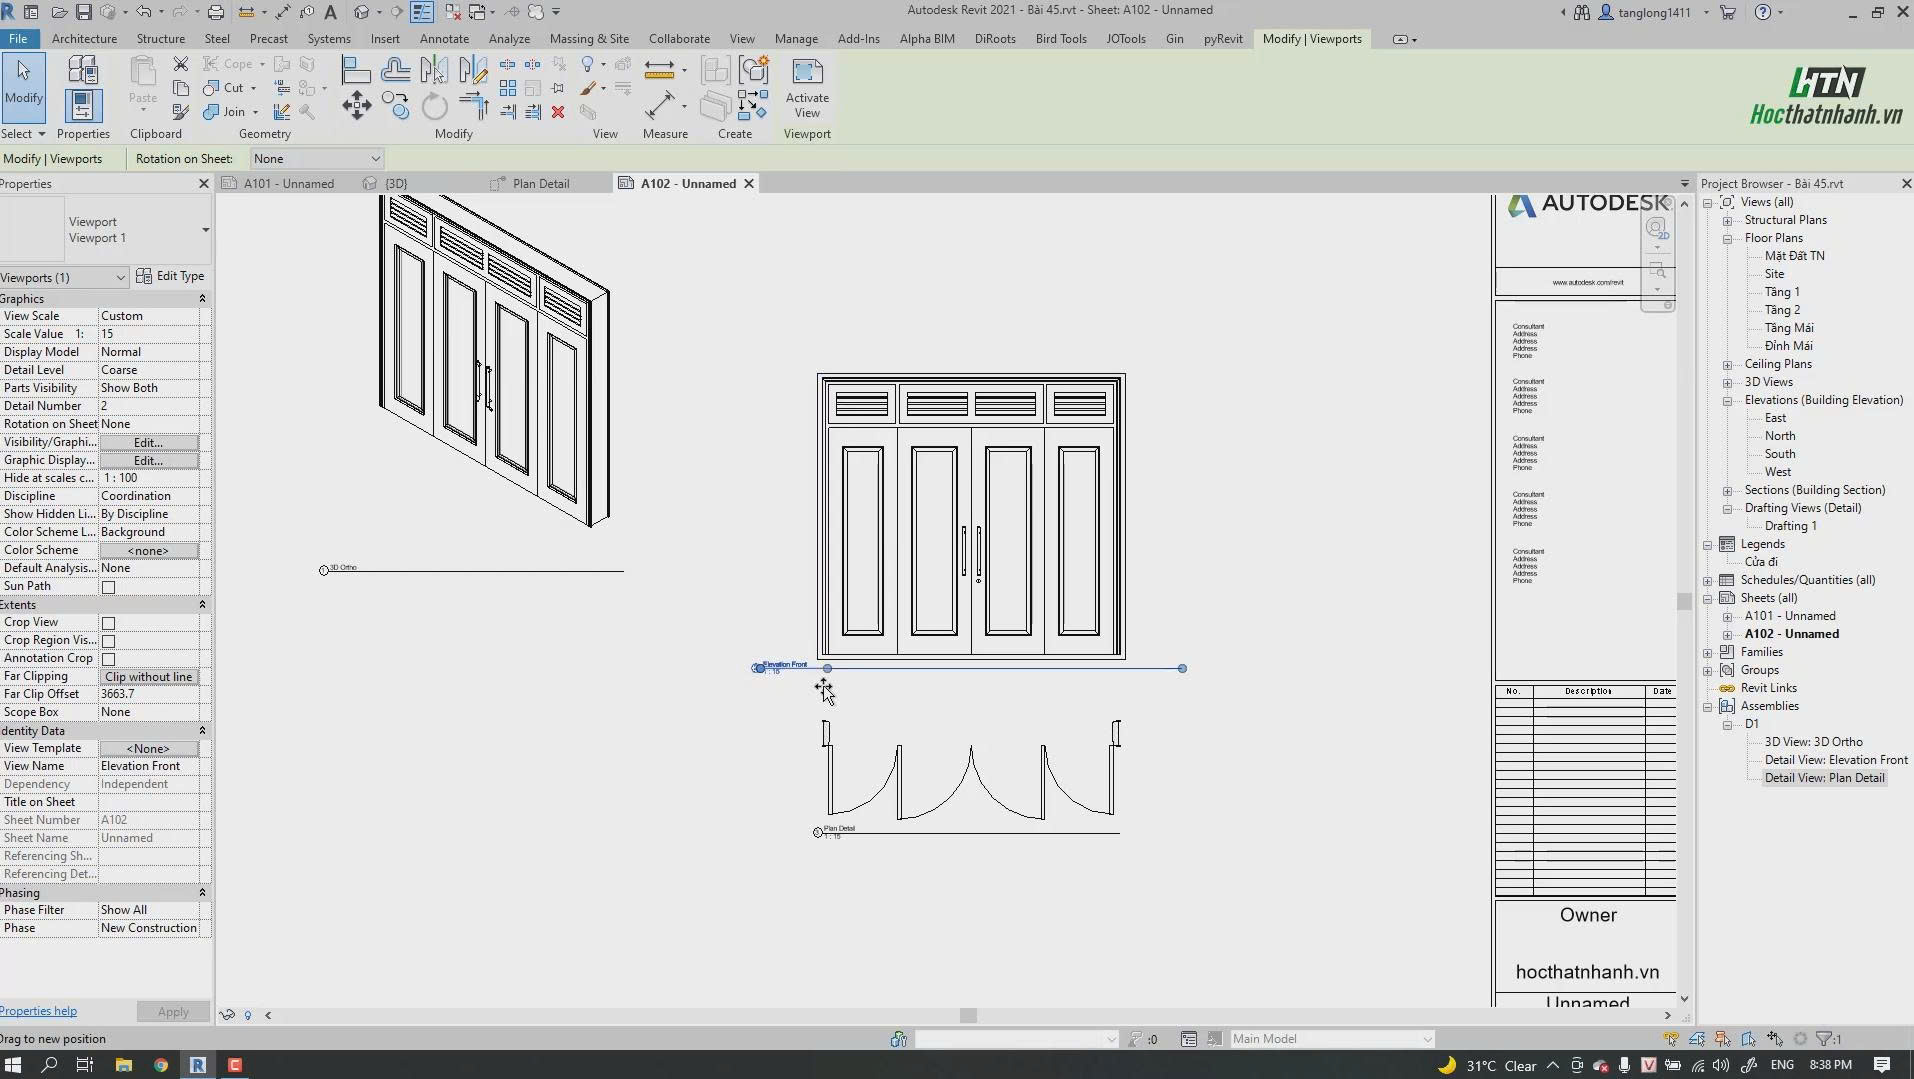Open the Windows Start menu
Screen dimensions: 1914x1079
[x=14, y=1065]
